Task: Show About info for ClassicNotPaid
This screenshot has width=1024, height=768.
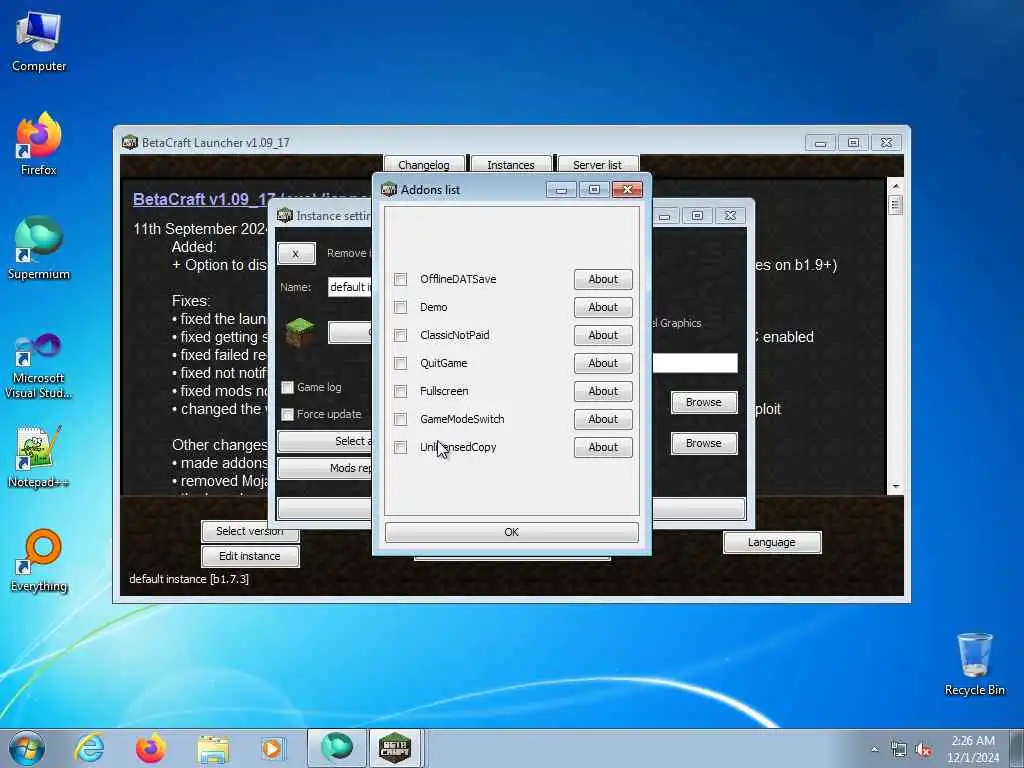Action: (x=603, y=336)
